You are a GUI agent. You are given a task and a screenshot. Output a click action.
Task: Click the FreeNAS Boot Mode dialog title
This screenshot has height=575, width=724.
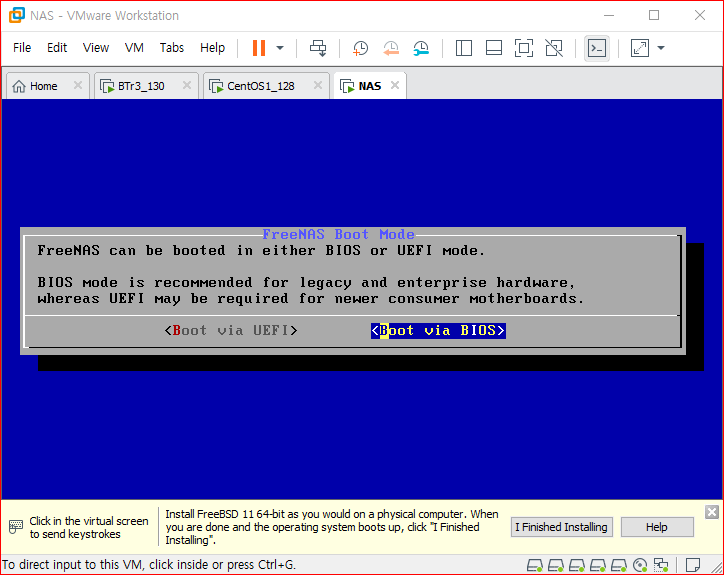[x=338, y=234]
